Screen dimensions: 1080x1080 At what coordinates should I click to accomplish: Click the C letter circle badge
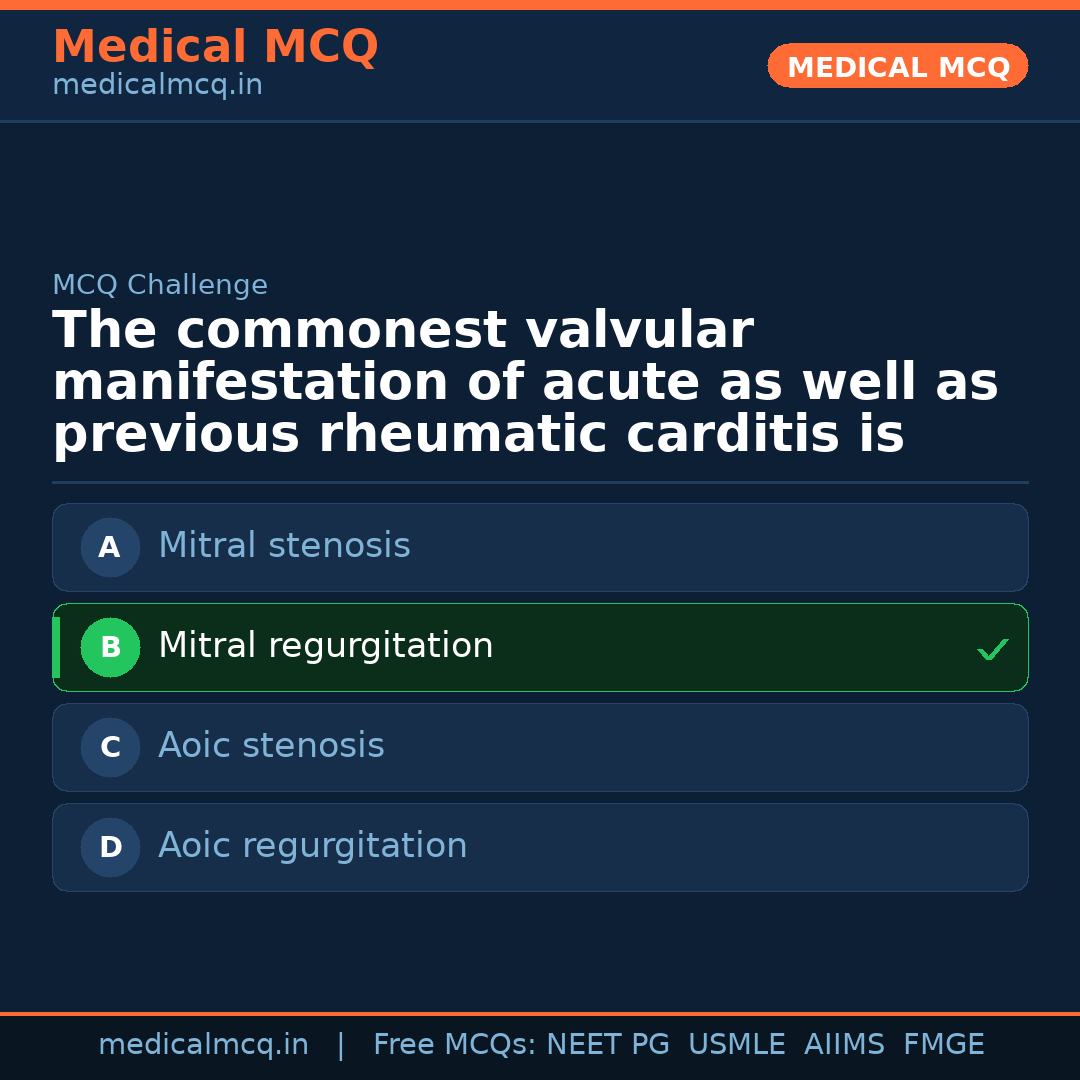(110, 747)
